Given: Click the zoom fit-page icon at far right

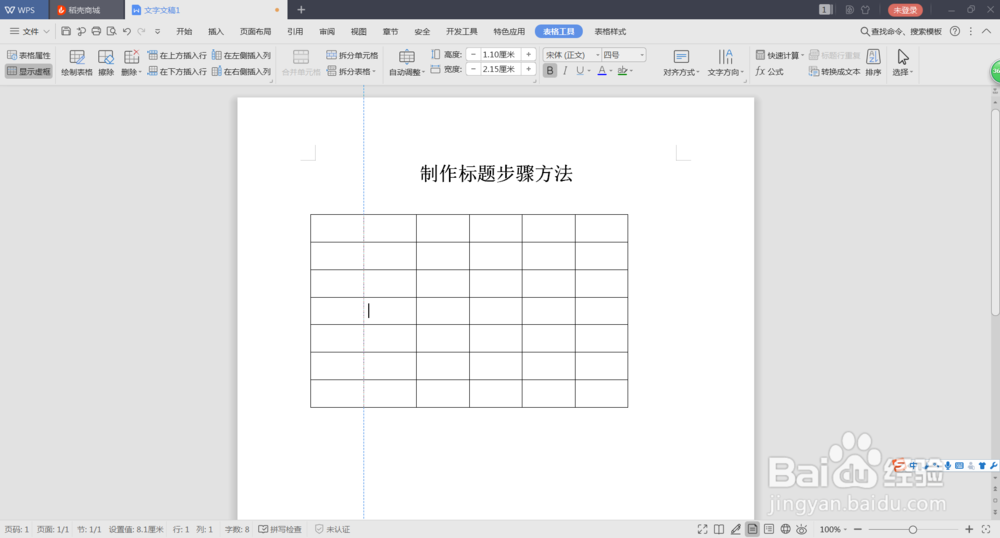Looking at the screenshot, I should (x=986, y=529).
